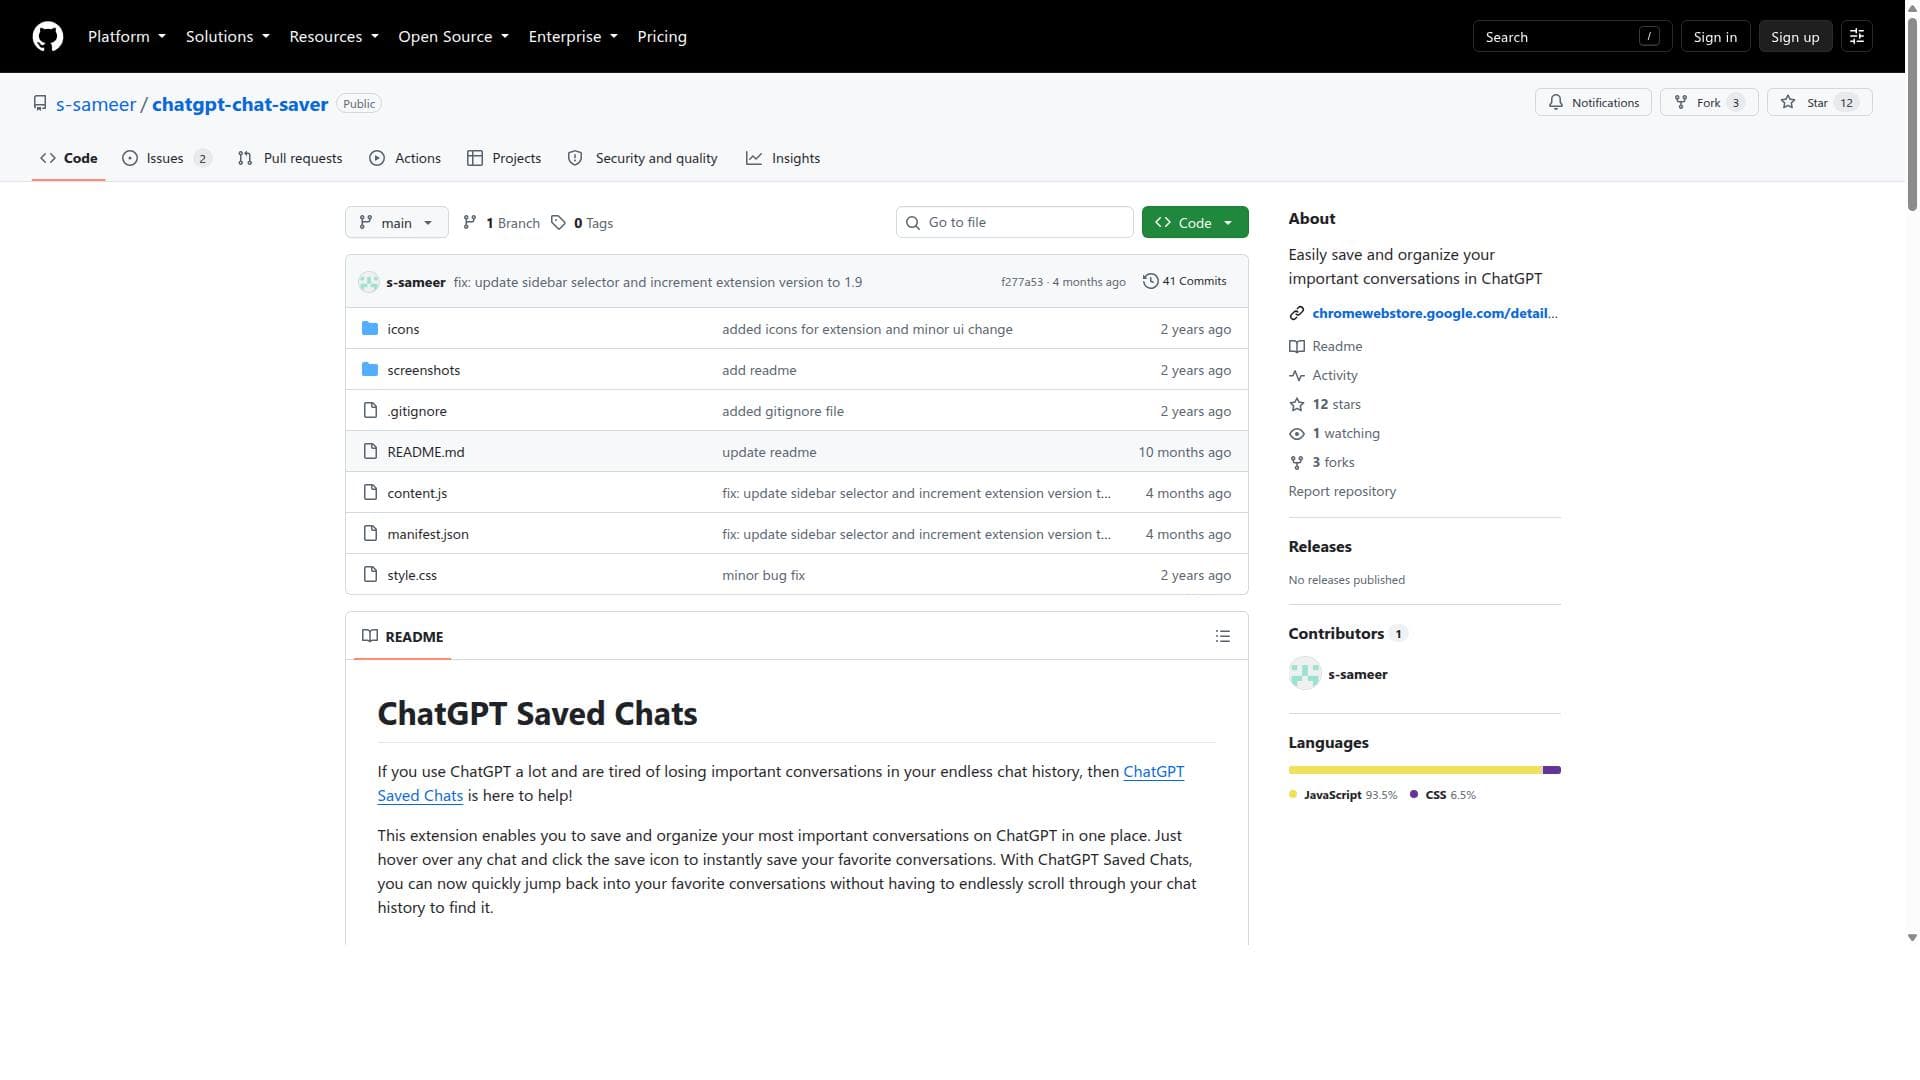Click the file icon beside style.css

370,575
